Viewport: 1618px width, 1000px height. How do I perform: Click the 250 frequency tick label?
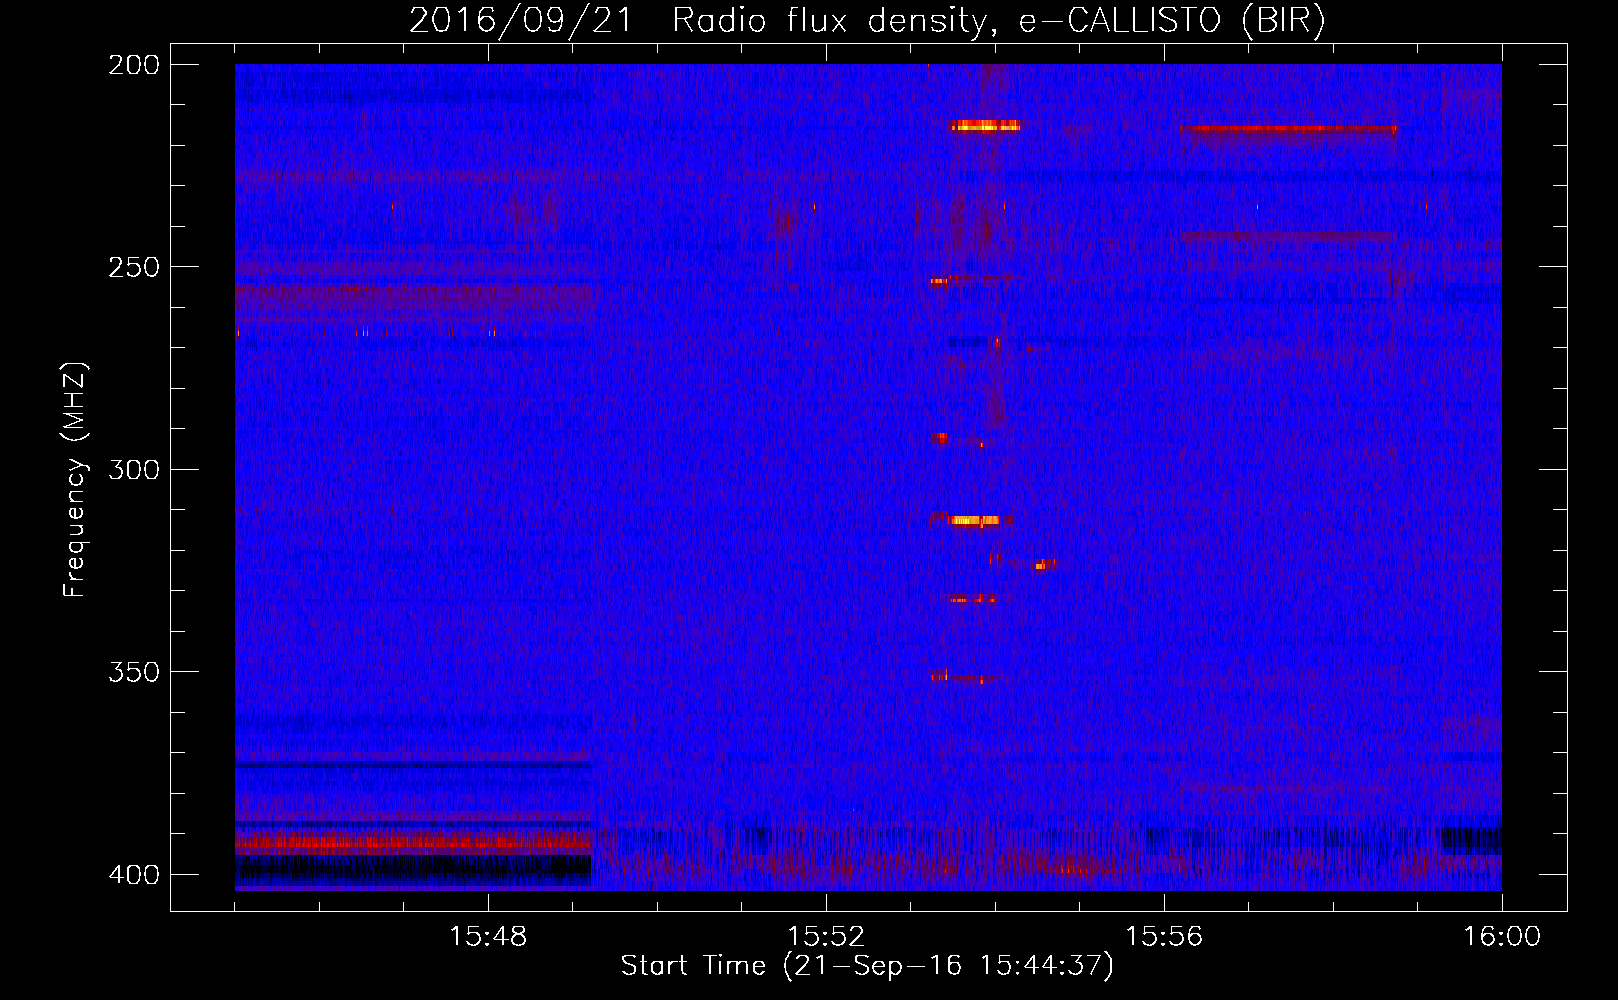pos(134,267)
